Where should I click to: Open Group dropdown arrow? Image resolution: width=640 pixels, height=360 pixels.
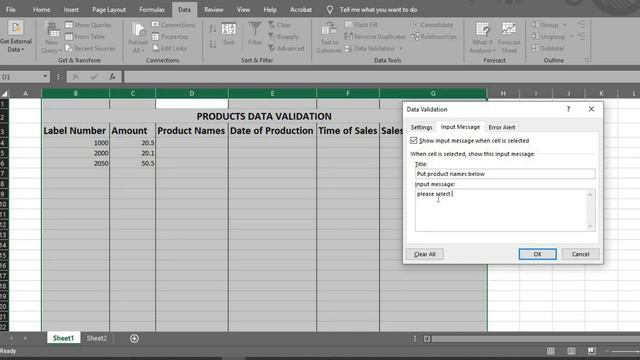click(564, 25)
